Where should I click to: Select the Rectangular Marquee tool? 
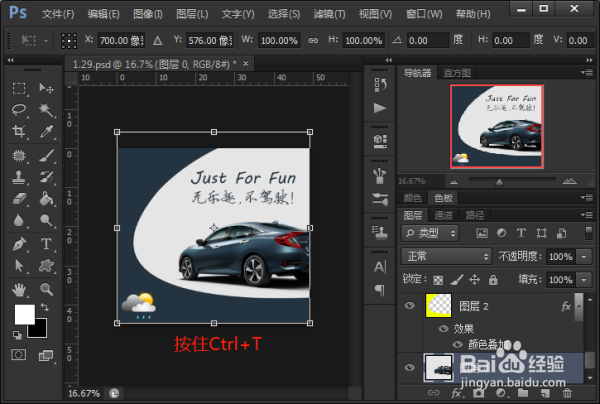point(19,88)
